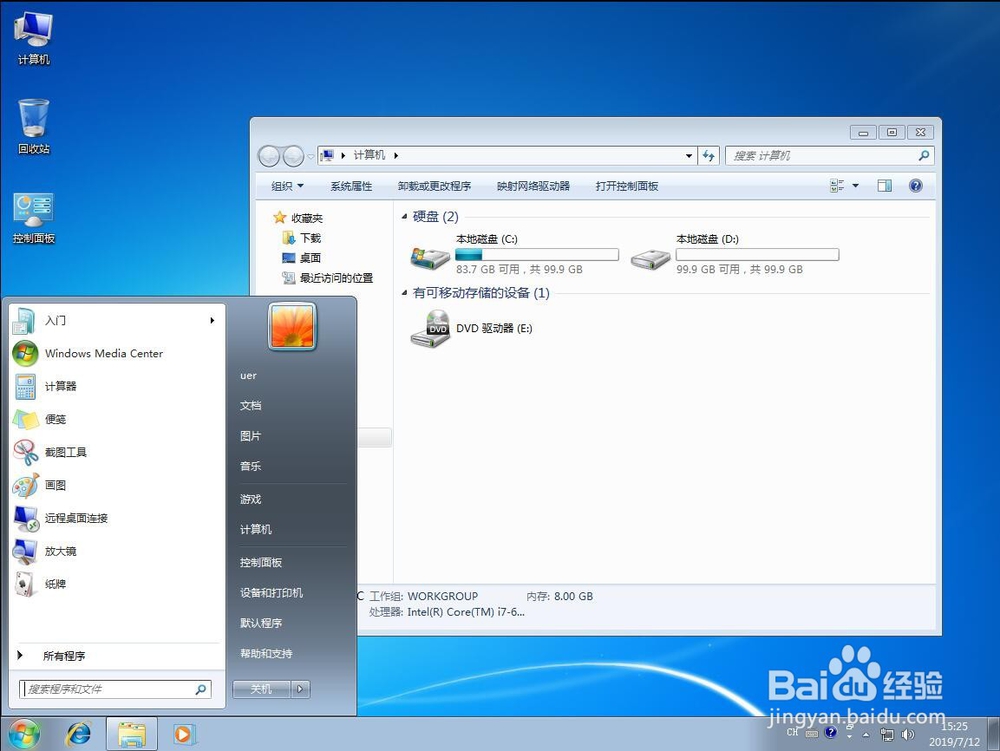Open 远程桌面连接 remote desktop

[x=115, y=518]
